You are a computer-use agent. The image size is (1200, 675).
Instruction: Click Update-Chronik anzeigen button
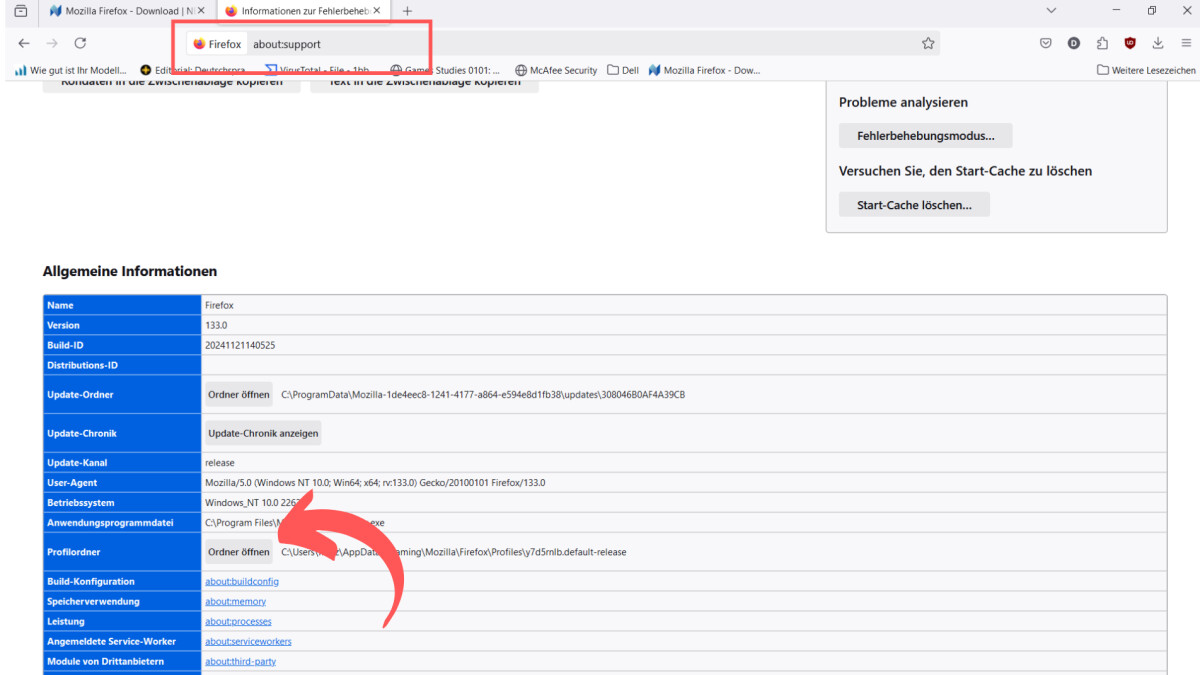[x=263, y=433]
